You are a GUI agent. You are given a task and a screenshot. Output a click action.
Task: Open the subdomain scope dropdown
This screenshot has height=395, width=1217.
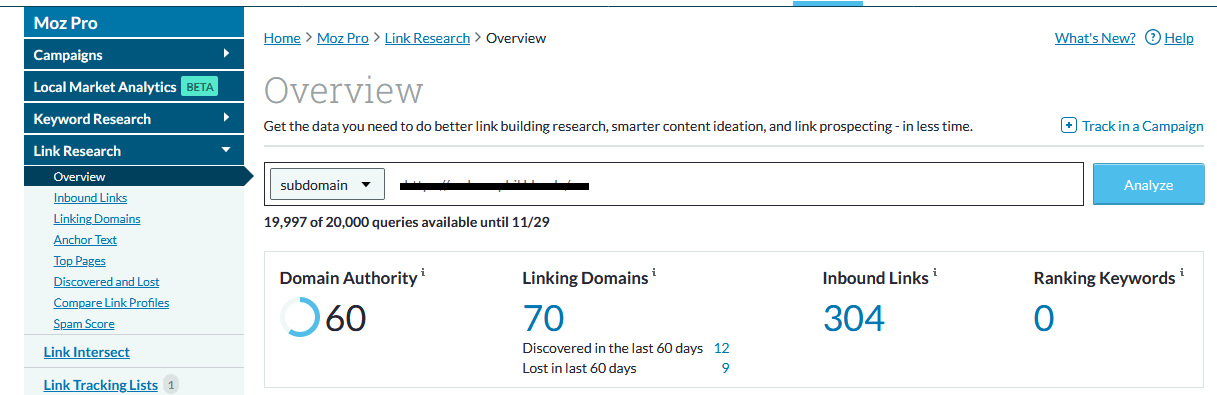click(x=327, y=185)
